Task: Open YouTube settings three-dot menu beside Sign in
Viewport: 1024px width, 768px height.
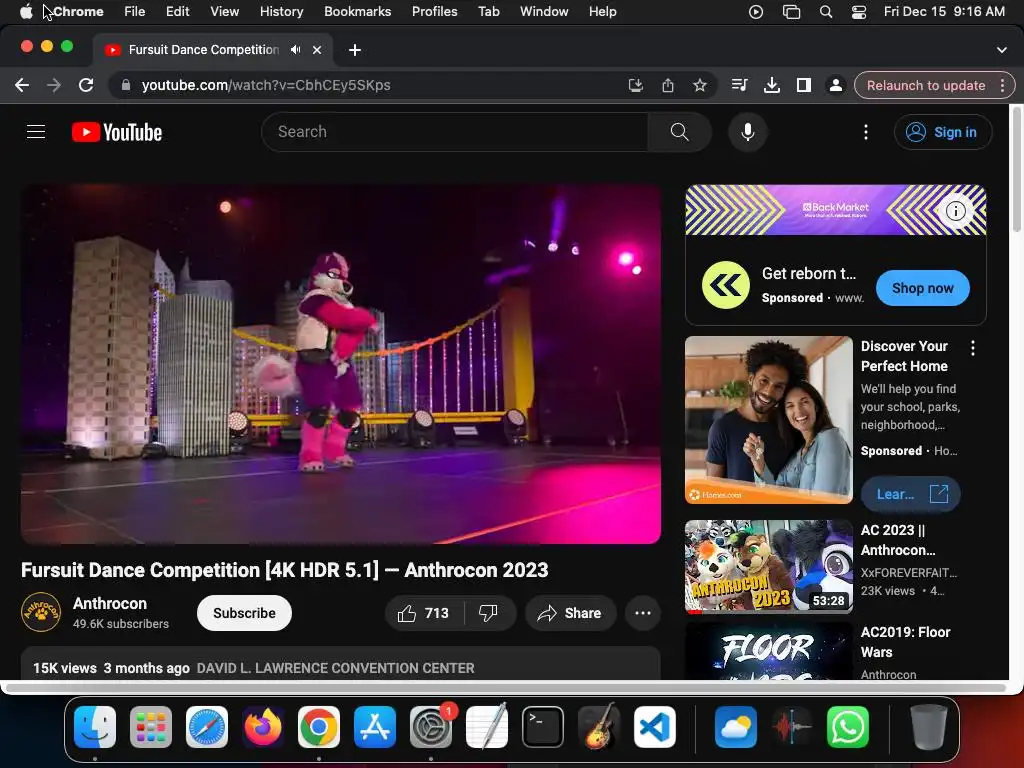Action: click(x=866, y=132)
